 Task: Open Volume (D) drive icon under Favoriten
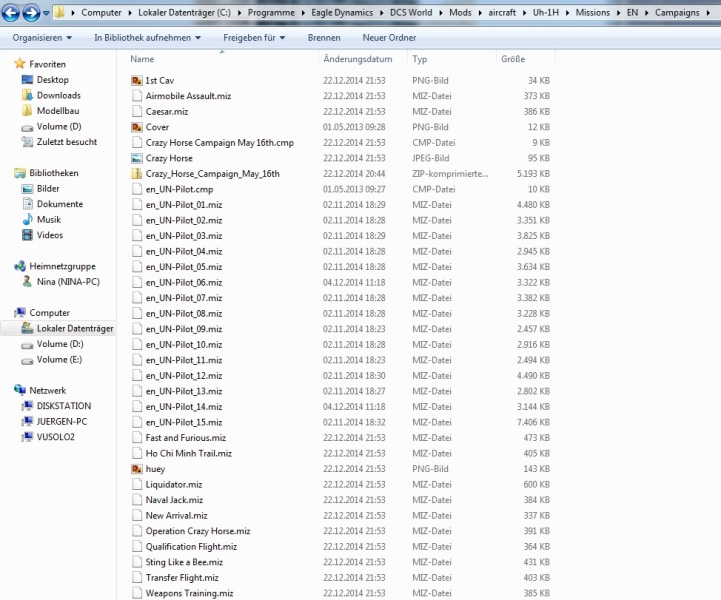[x=27, y=127]
